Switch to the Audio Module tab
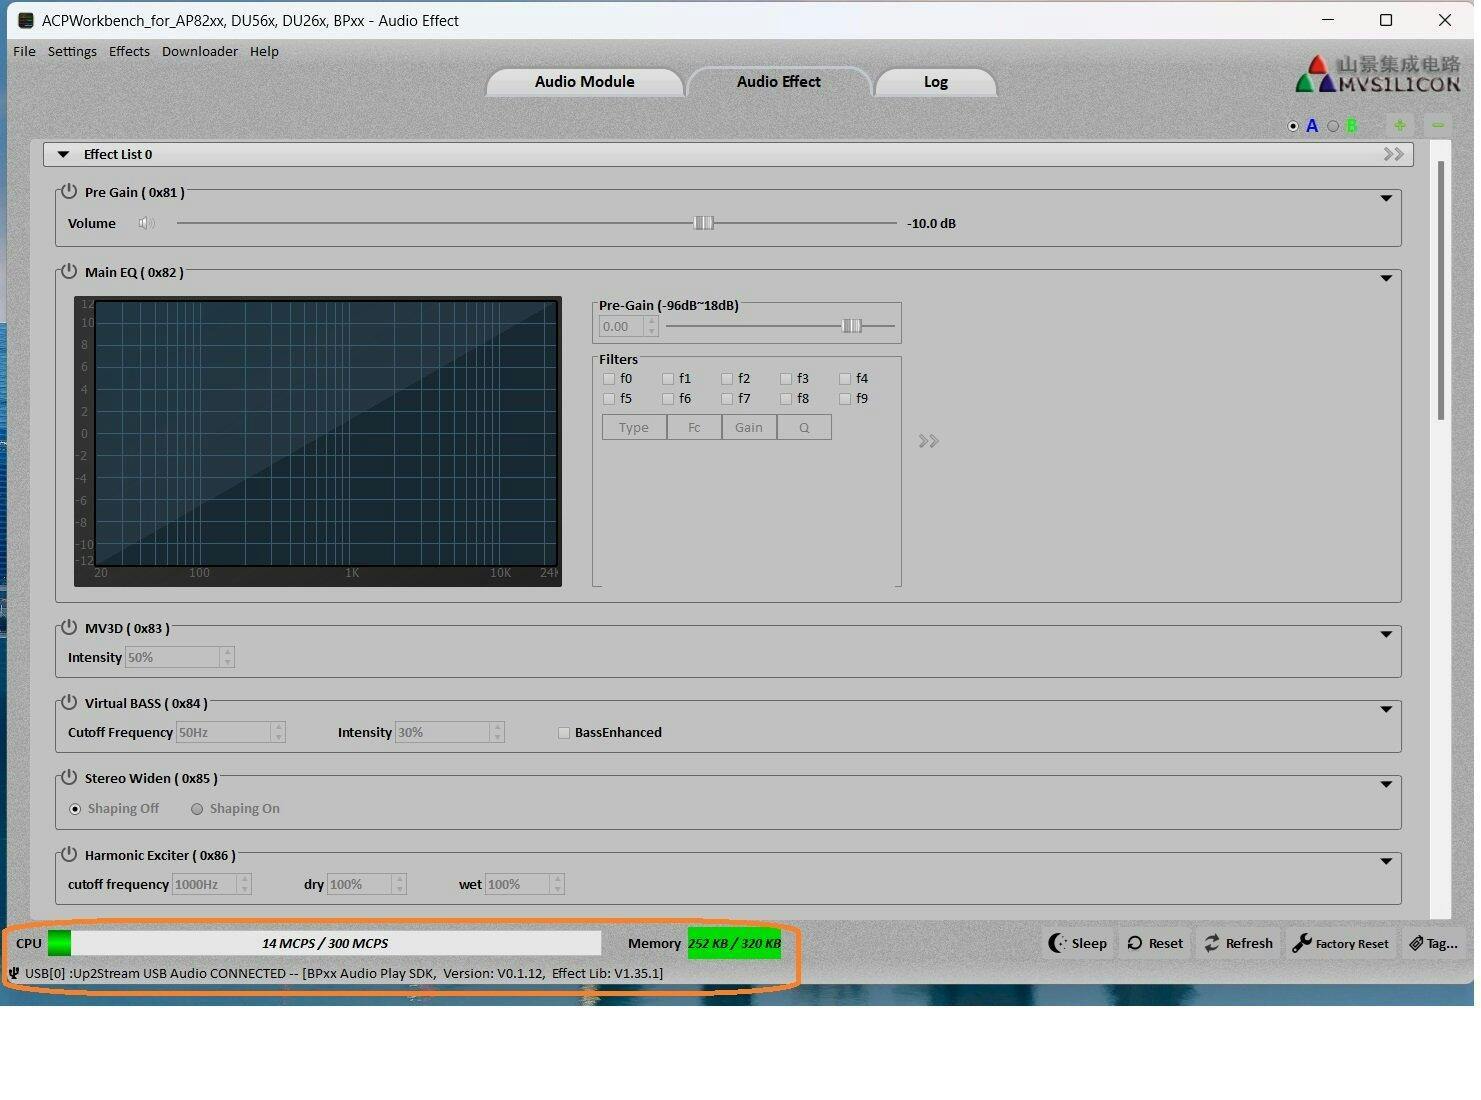This screenshot has height=1100, width=1481. [584, 82]
